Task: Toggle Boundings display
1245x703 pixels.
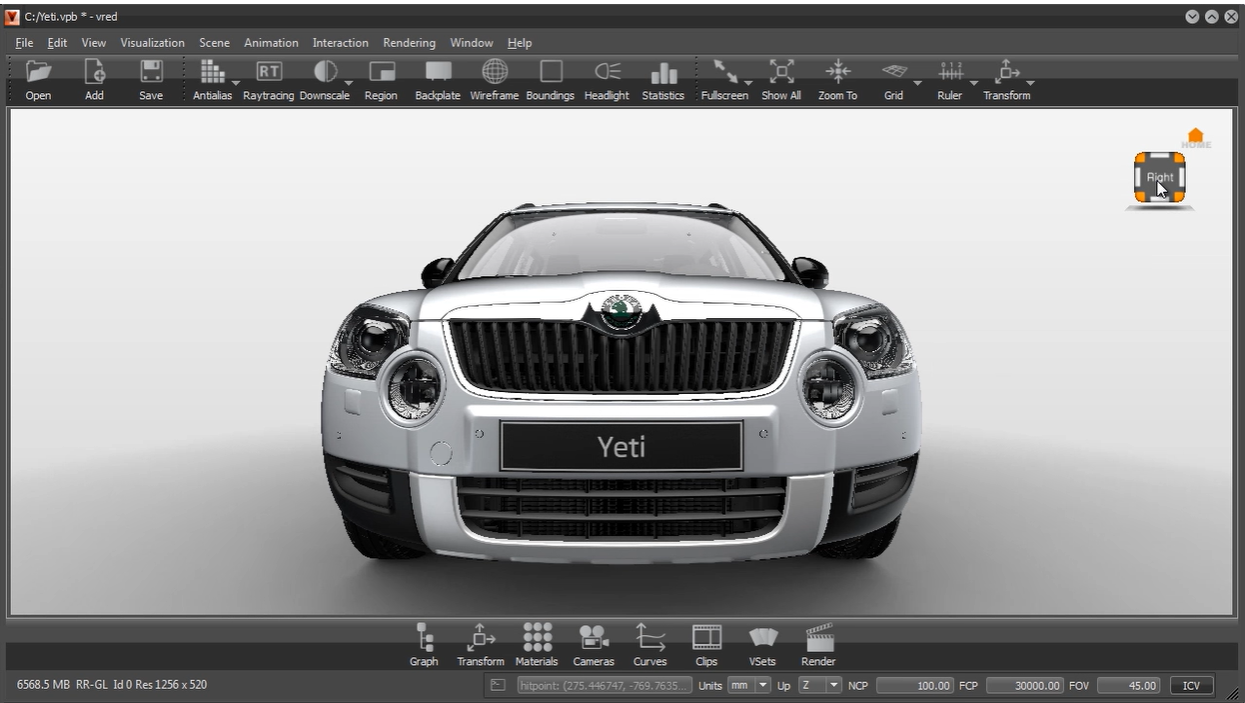Action: tap(550, 72)
